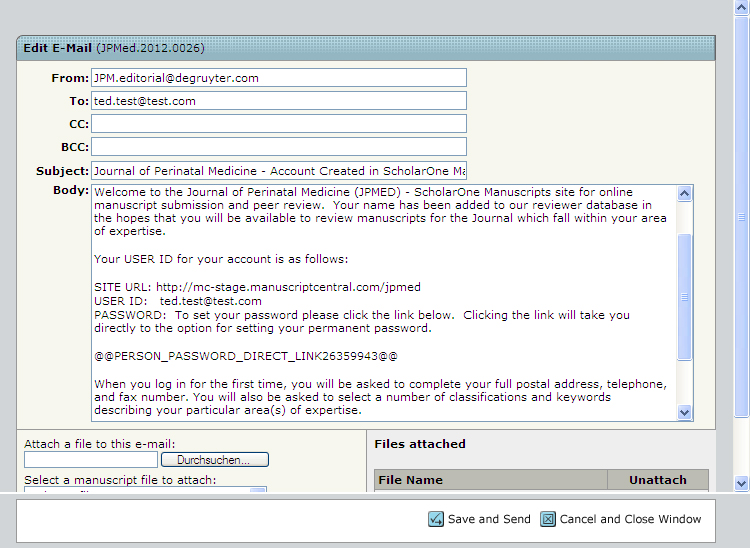Click the Save and Send checkmark icon
The height and width of the screenshot is (548, 750).
pyautogui.click(x=436, y=519)
